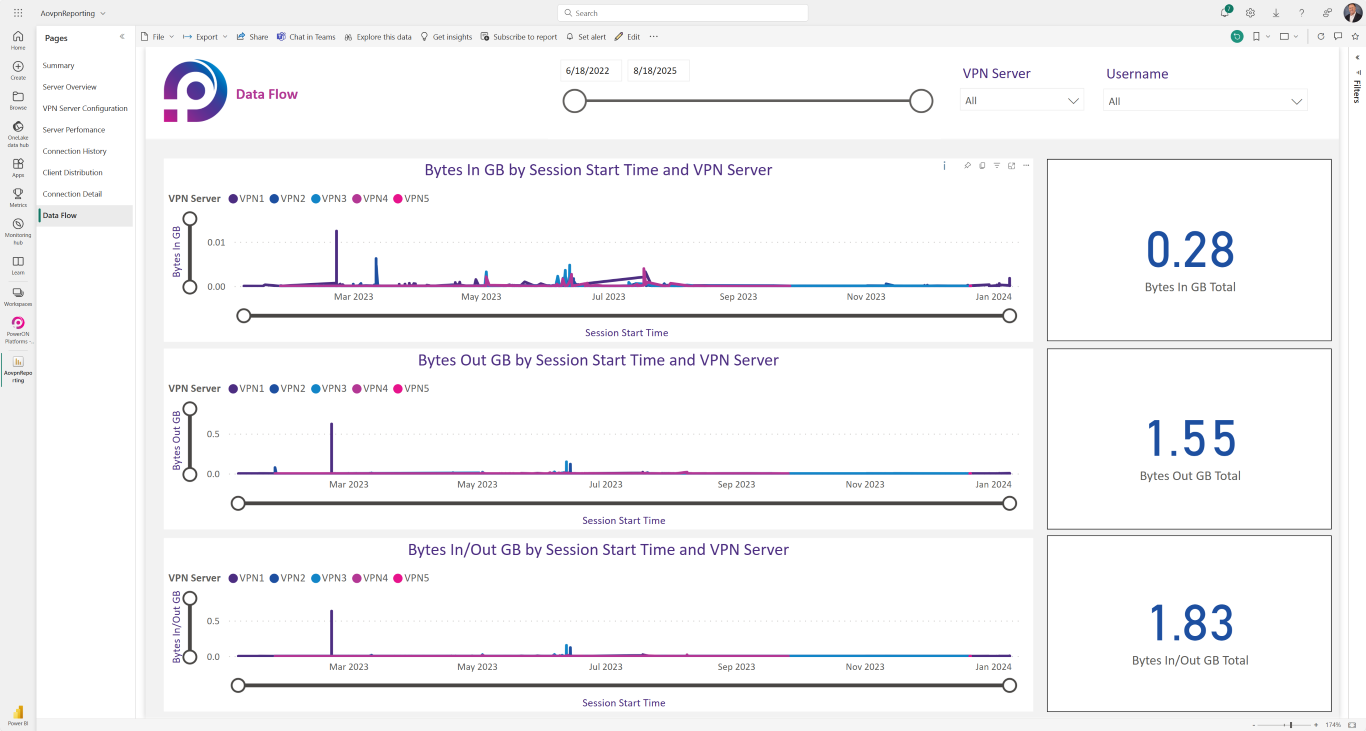Go to the Server Overview page
This screenshot has width=1366, height=731.
click(70, 87)
